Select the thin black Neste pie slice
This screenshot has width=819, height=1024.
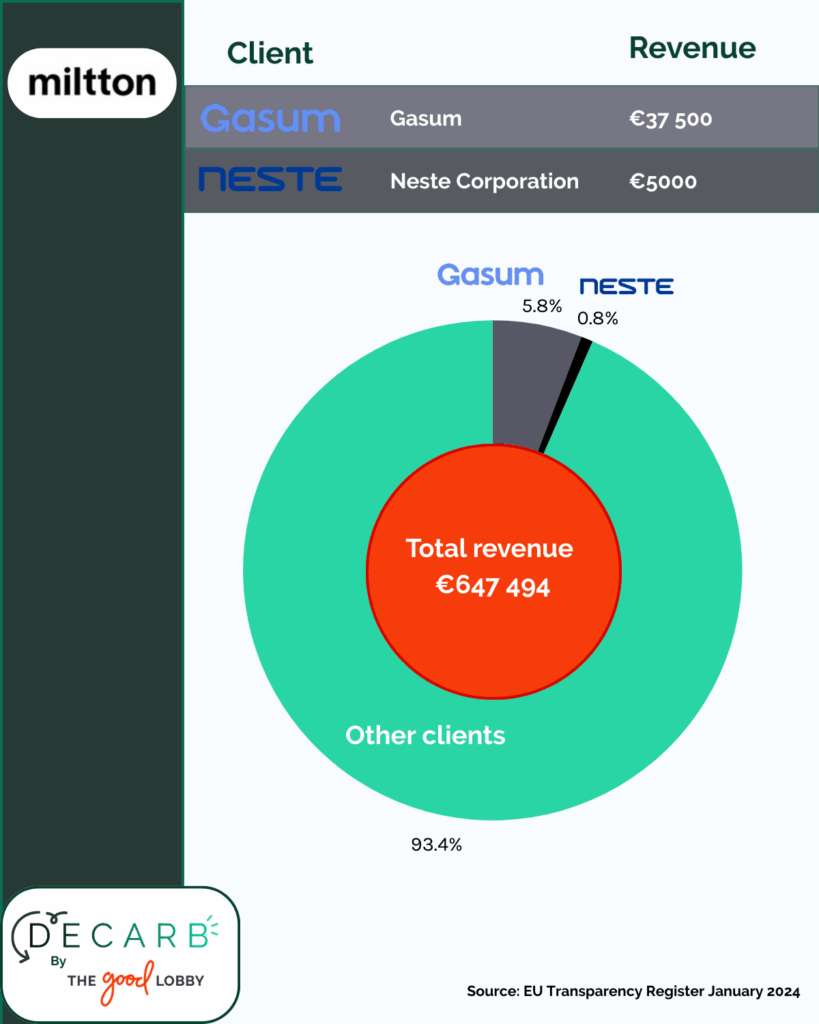tap(566, 395)
